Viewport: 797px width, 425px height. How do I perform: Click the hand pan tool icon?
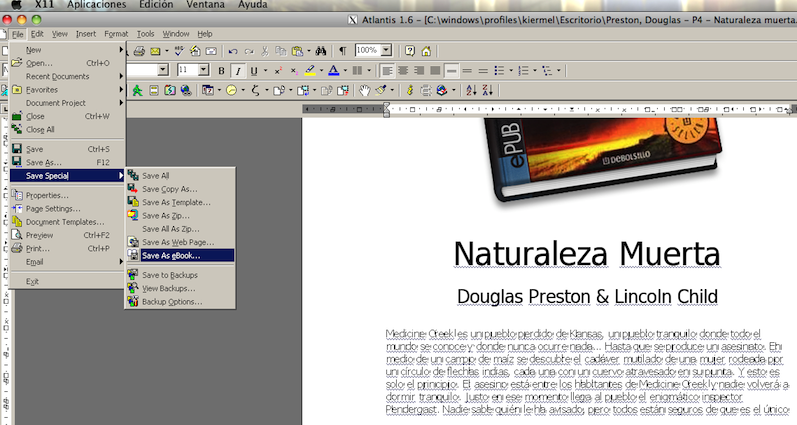[x=366, y=90]
